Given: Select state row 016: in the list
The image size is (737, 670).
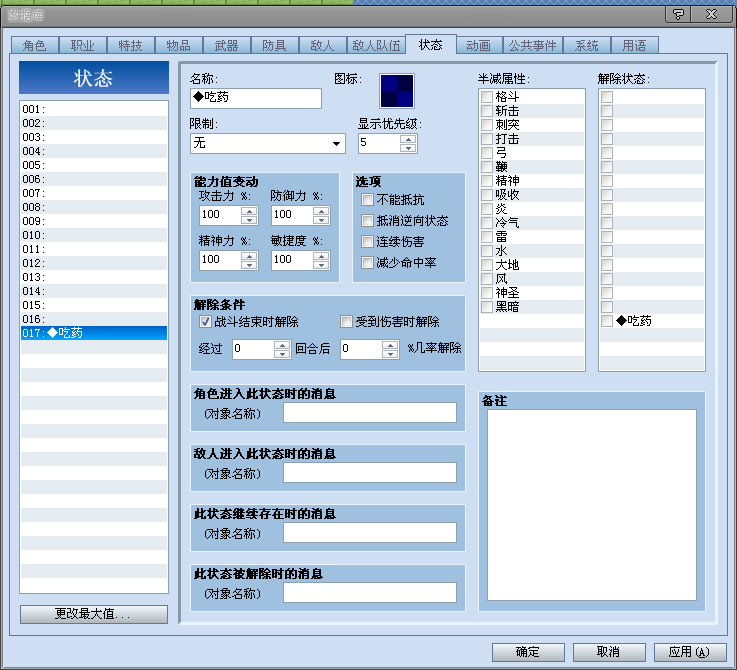Looking at the screenshot, I should pos(94,319).
